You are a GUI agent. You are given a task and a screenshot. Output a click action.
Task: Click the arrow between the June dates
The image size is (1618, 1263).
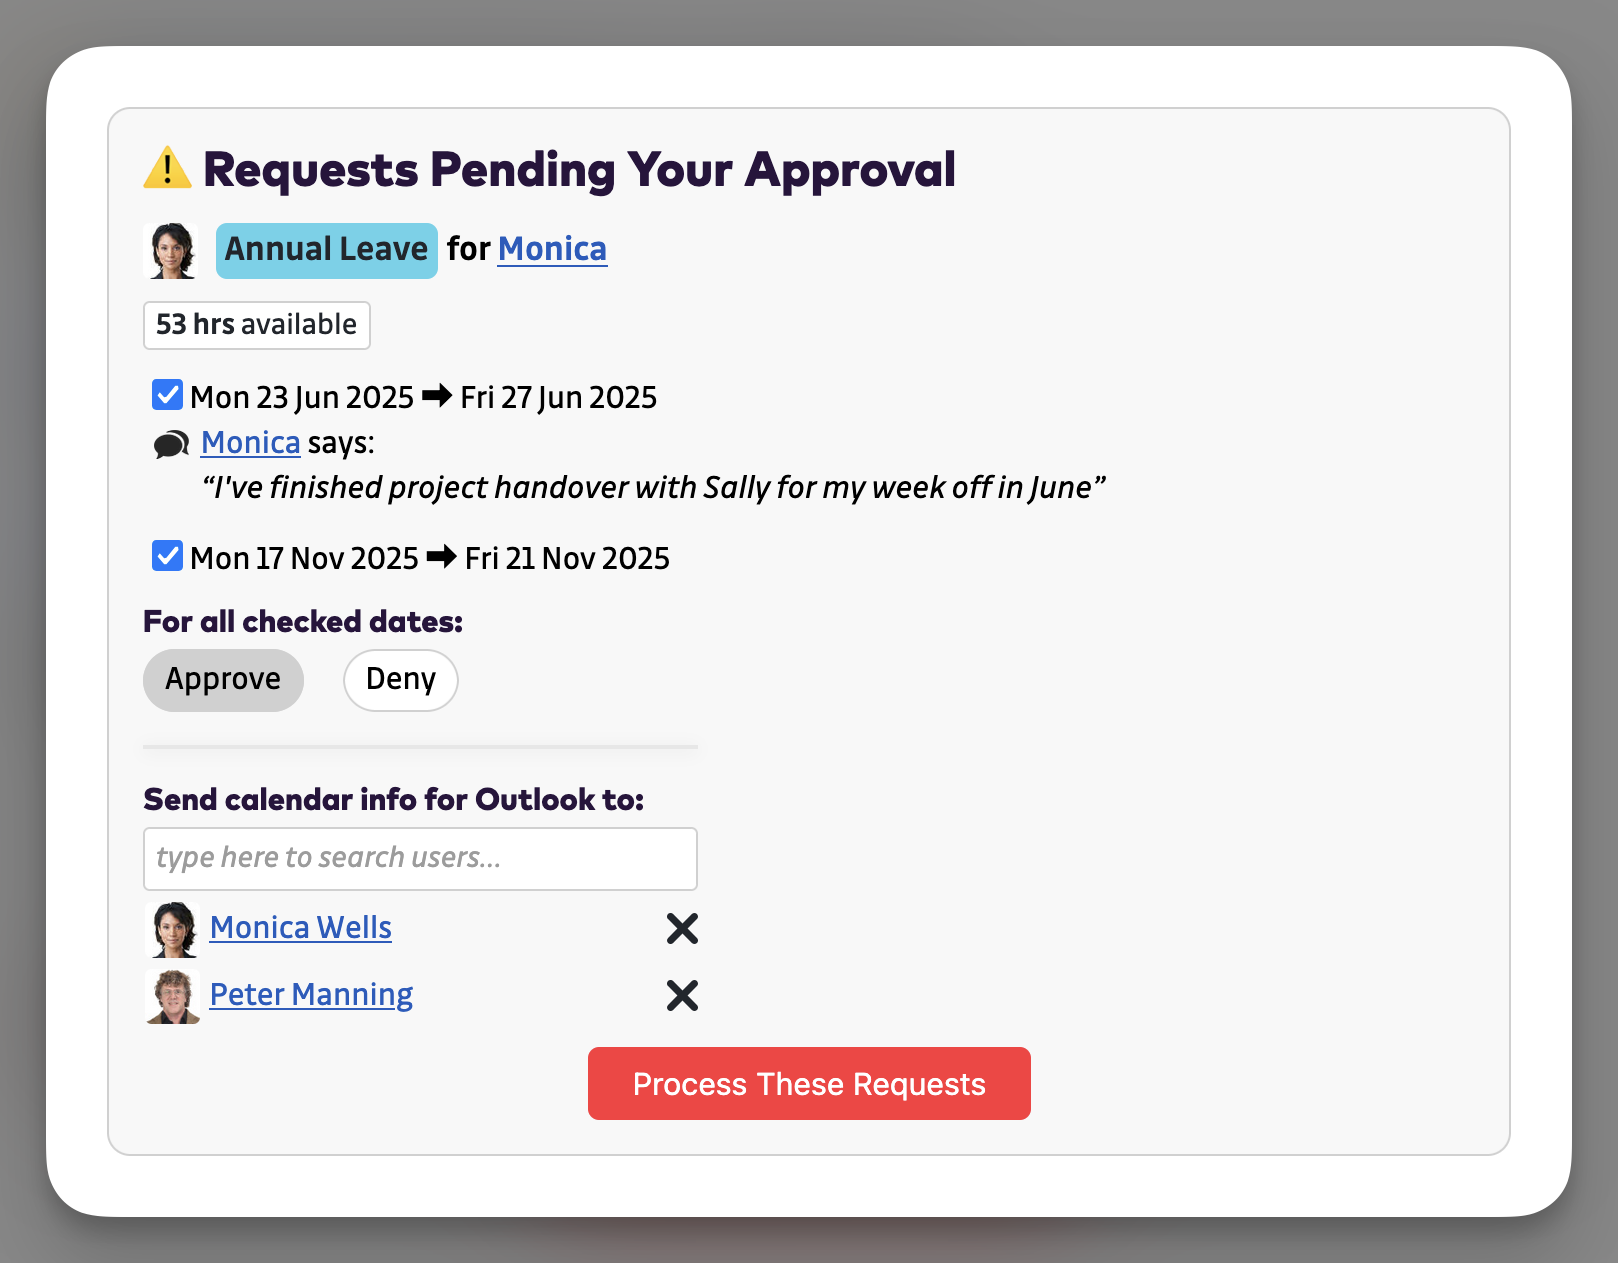pyautogui.click(x=437, y=396)
